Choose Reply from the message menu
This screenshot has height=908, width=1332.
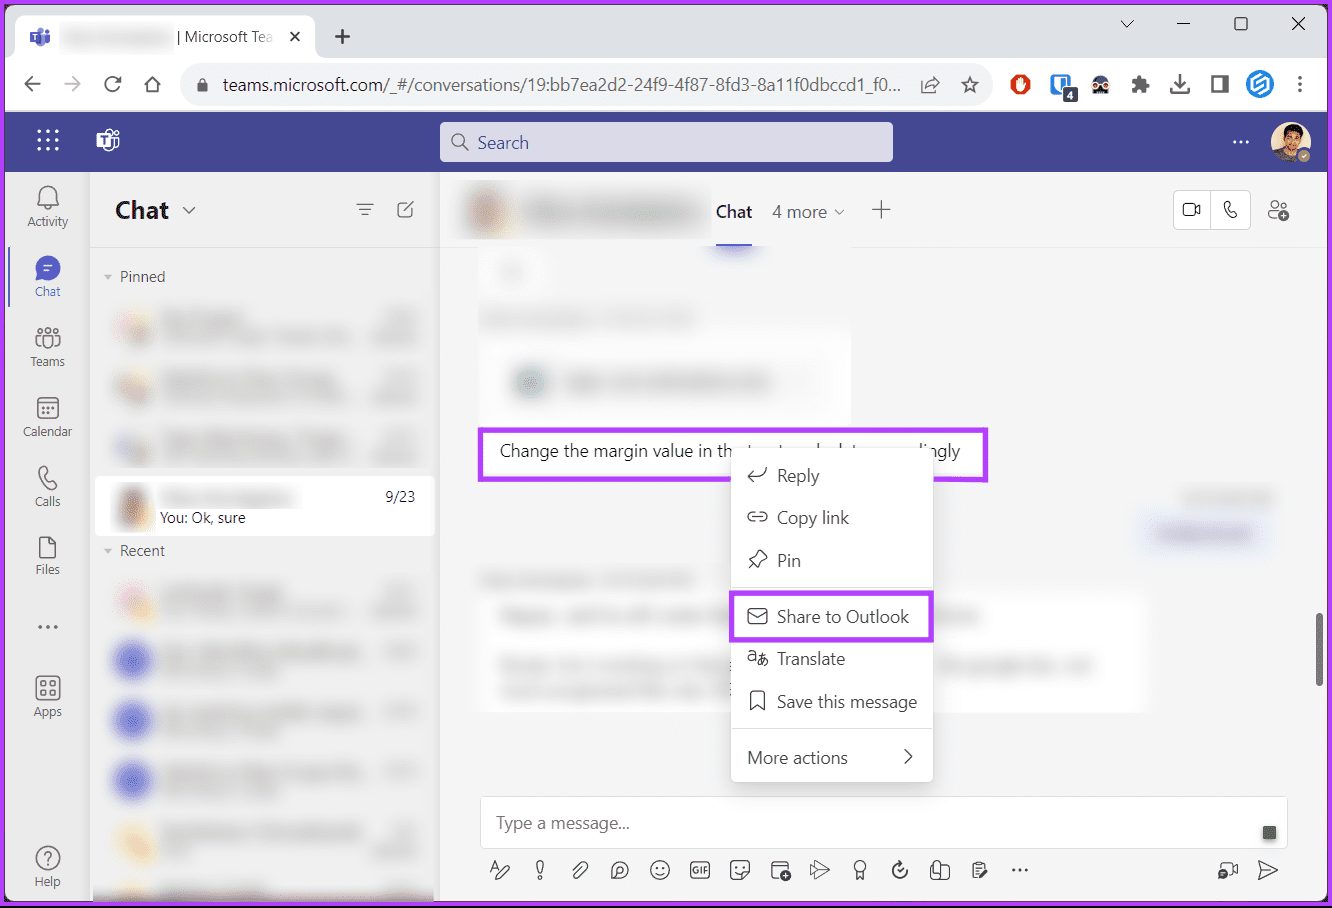pyautogui.click(x=797, y=475)
